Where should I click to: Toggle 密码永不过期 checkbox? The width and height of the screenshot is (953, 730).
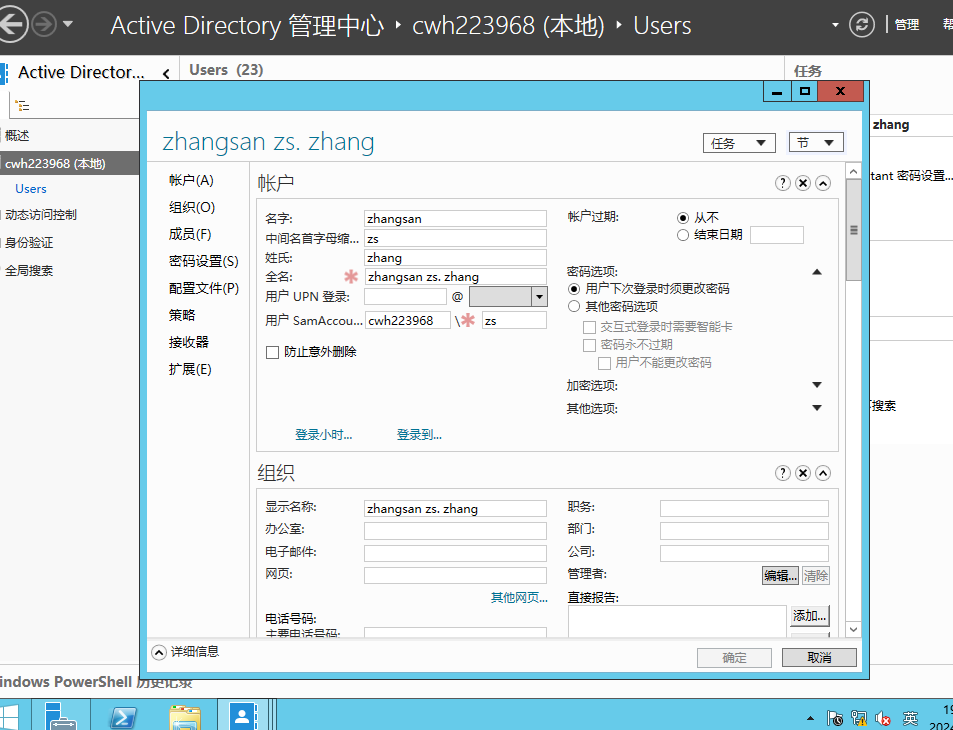click(x=589, y=345)
